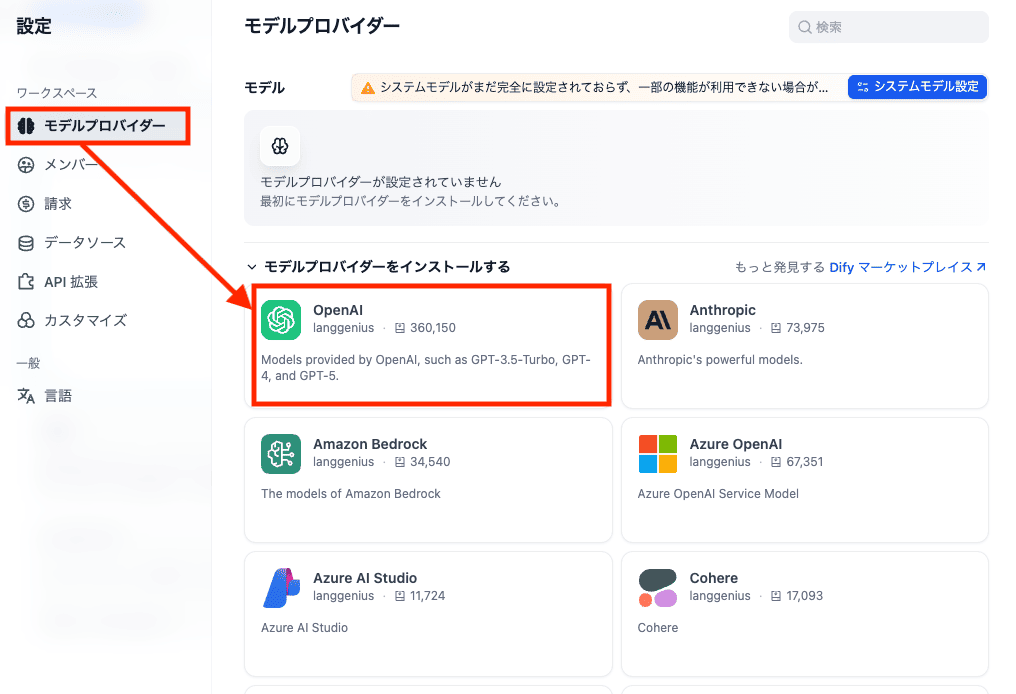The width and height of the screenshot is (1016, 694).
Task: Select the Cohere provider title
Action: pyautogui.click(x=713, y=578)
